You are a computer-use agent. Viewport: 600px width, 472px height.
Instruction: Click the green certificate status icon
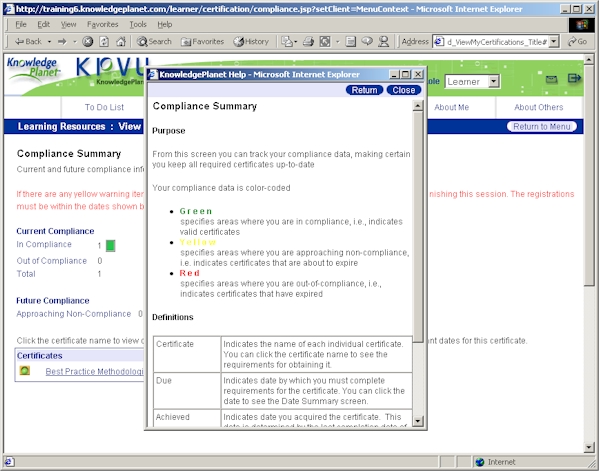pos(24,371)
